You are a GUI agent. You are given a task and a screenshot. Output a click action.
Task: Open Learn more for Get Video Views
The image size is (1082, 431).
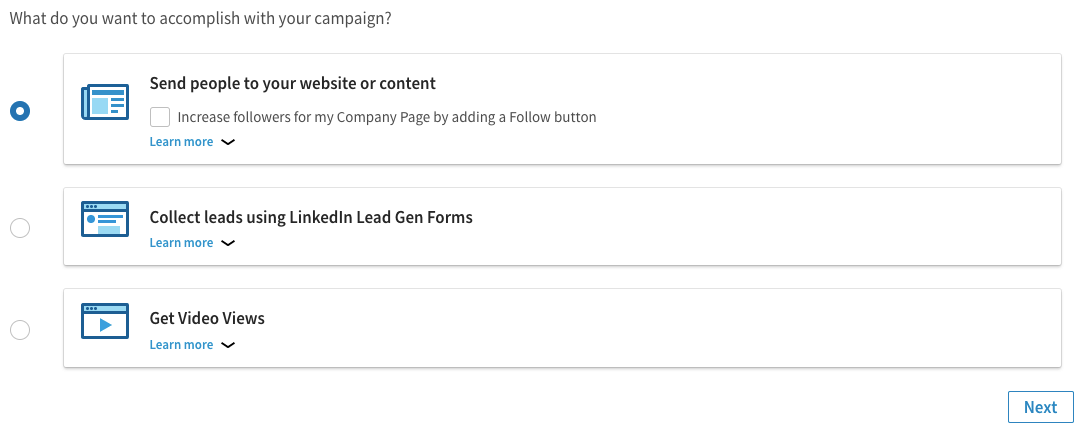click(181, 345)
